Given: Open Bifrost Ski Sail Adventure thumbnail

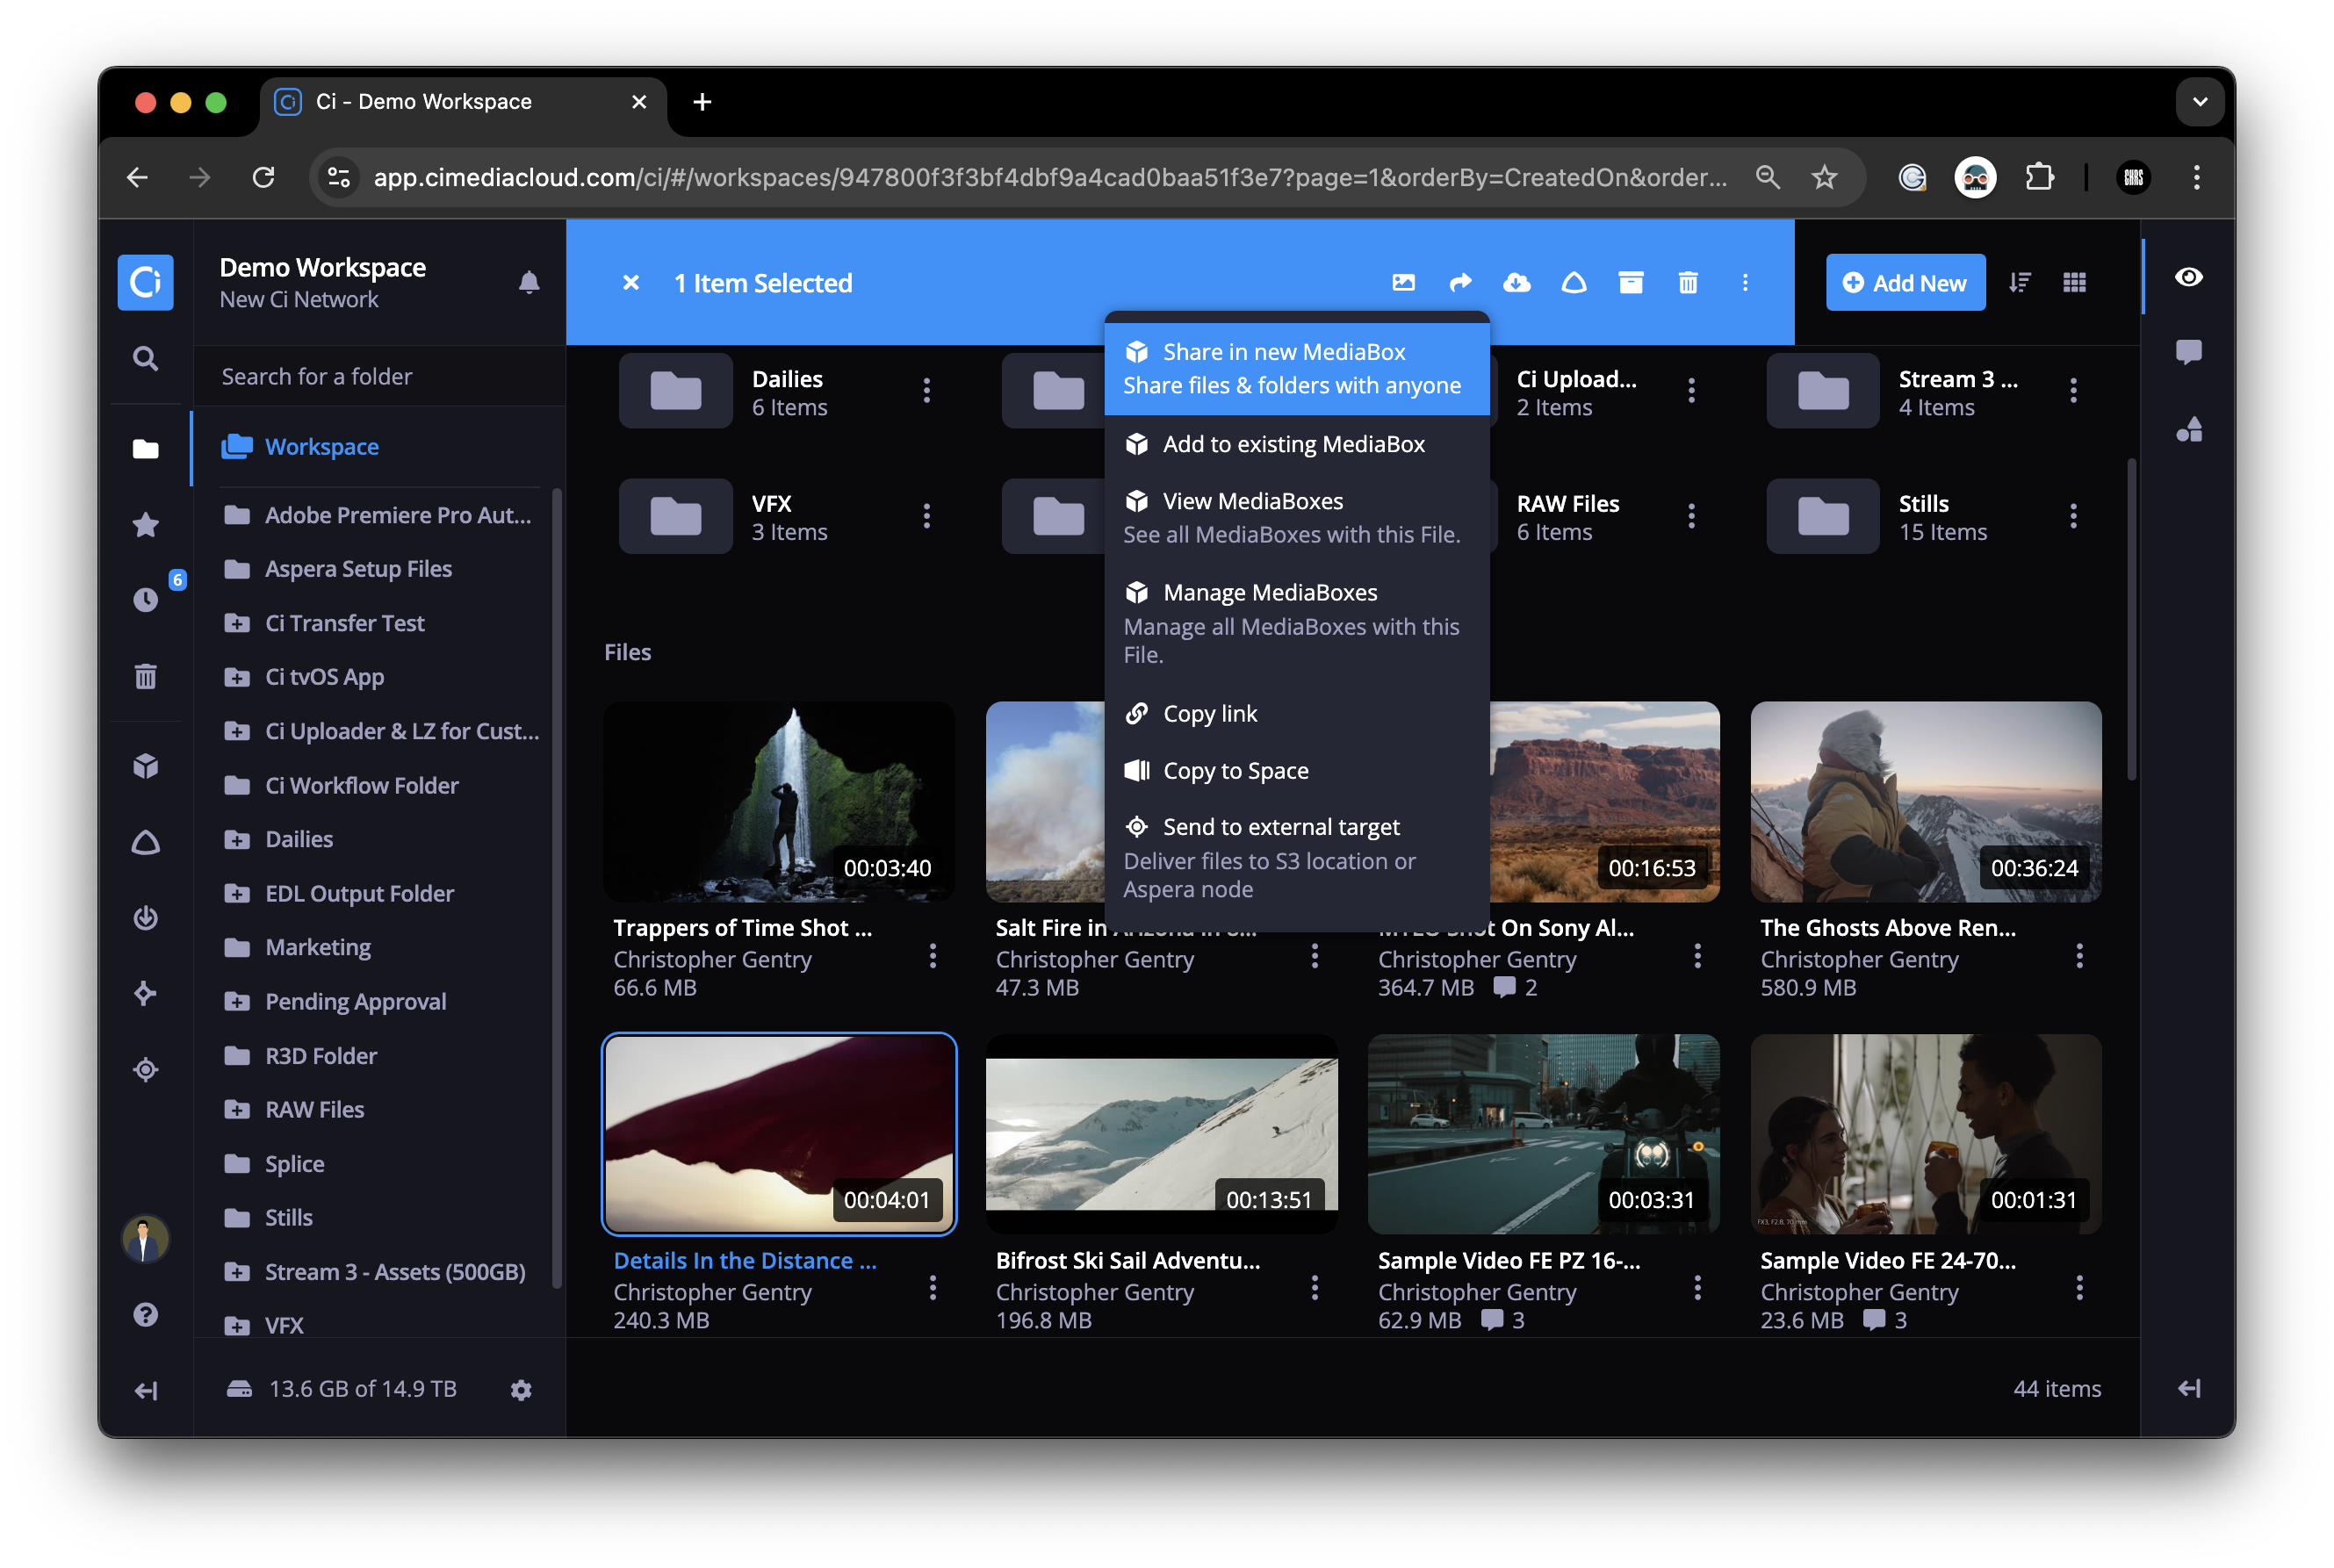Looking at the screenshot, I should [1161, 1133].
